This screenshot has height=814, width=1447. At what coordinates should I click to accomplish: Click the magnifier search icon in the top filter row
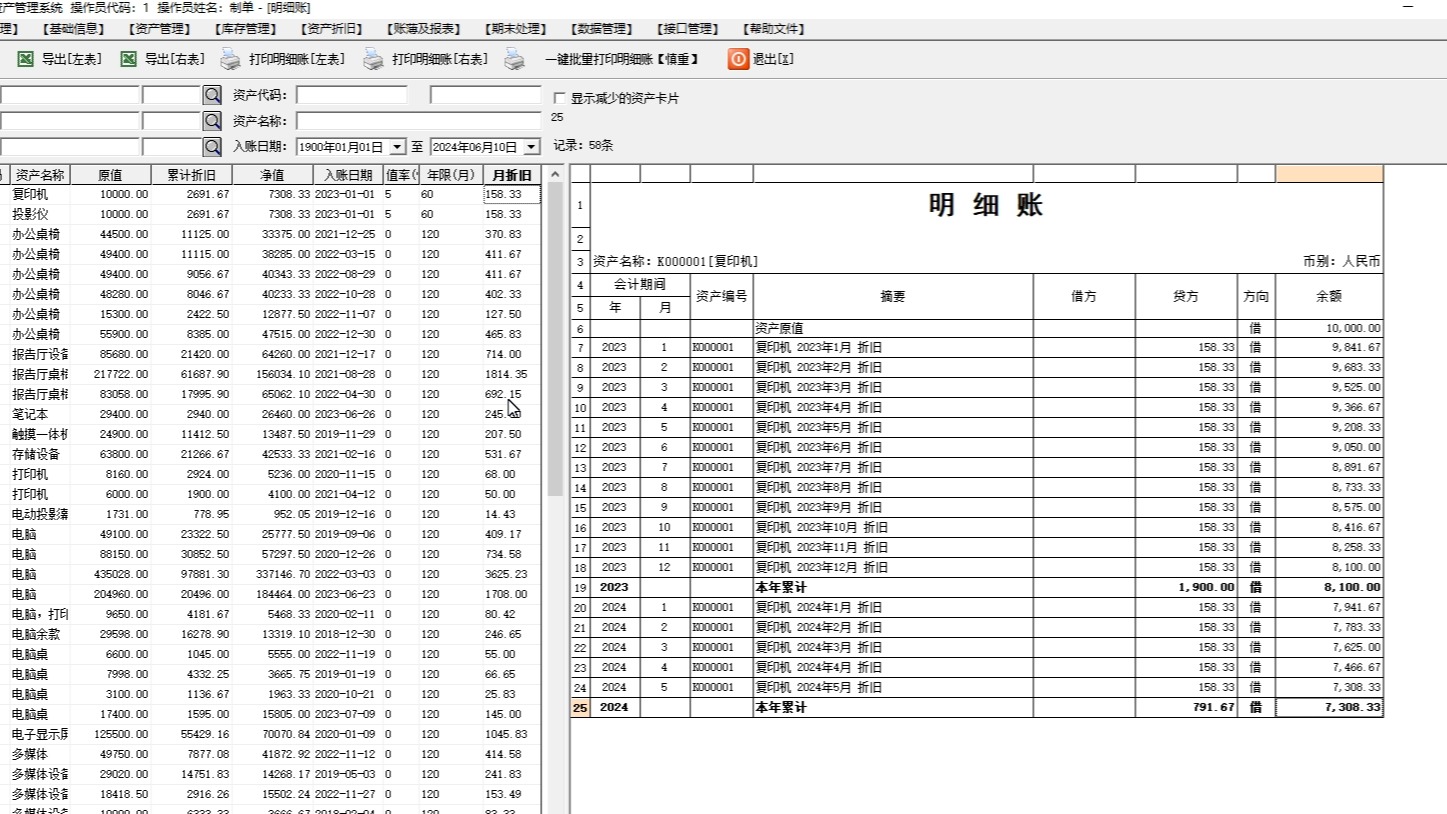click(x=212, y=95)
